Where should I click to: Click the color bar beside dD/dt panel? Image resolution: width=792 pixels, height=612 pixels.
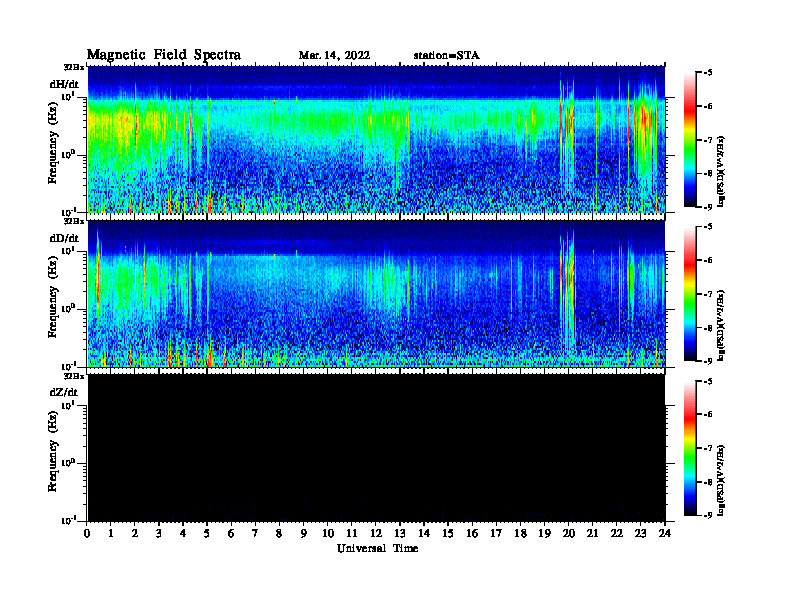[x=690, y=294]
